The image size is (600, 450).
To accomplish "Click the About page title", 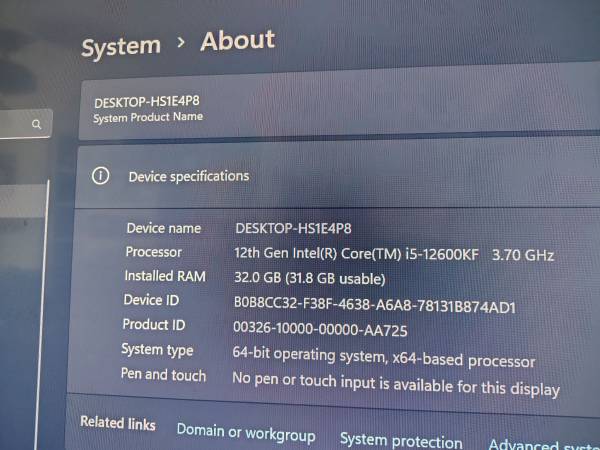I will (237, 41).
